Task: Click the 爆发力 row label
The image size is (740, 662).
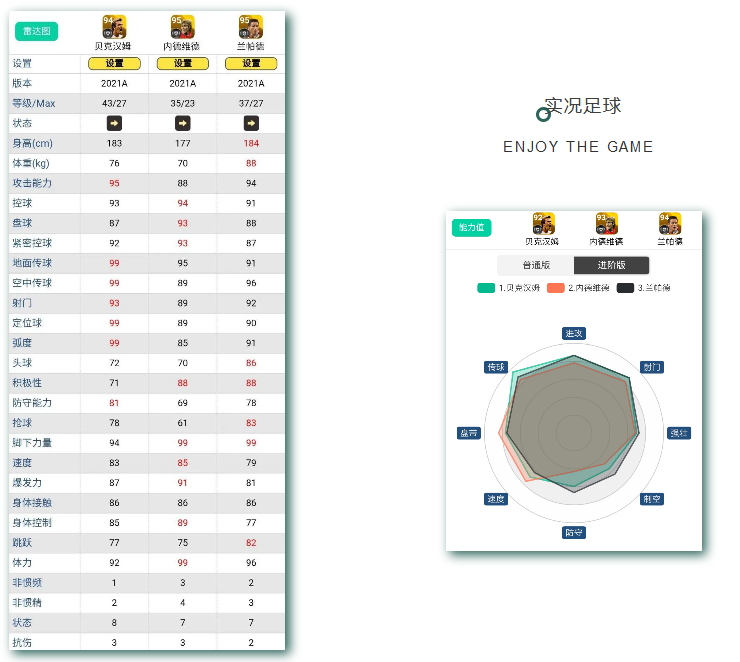Action: point(27,483)
